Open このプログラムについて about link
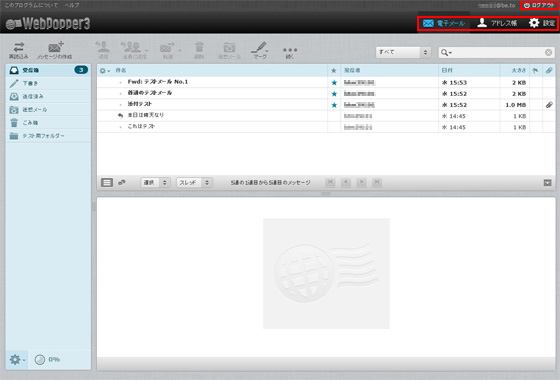This screenshot has width=560, height=380. tap(31, 5)
